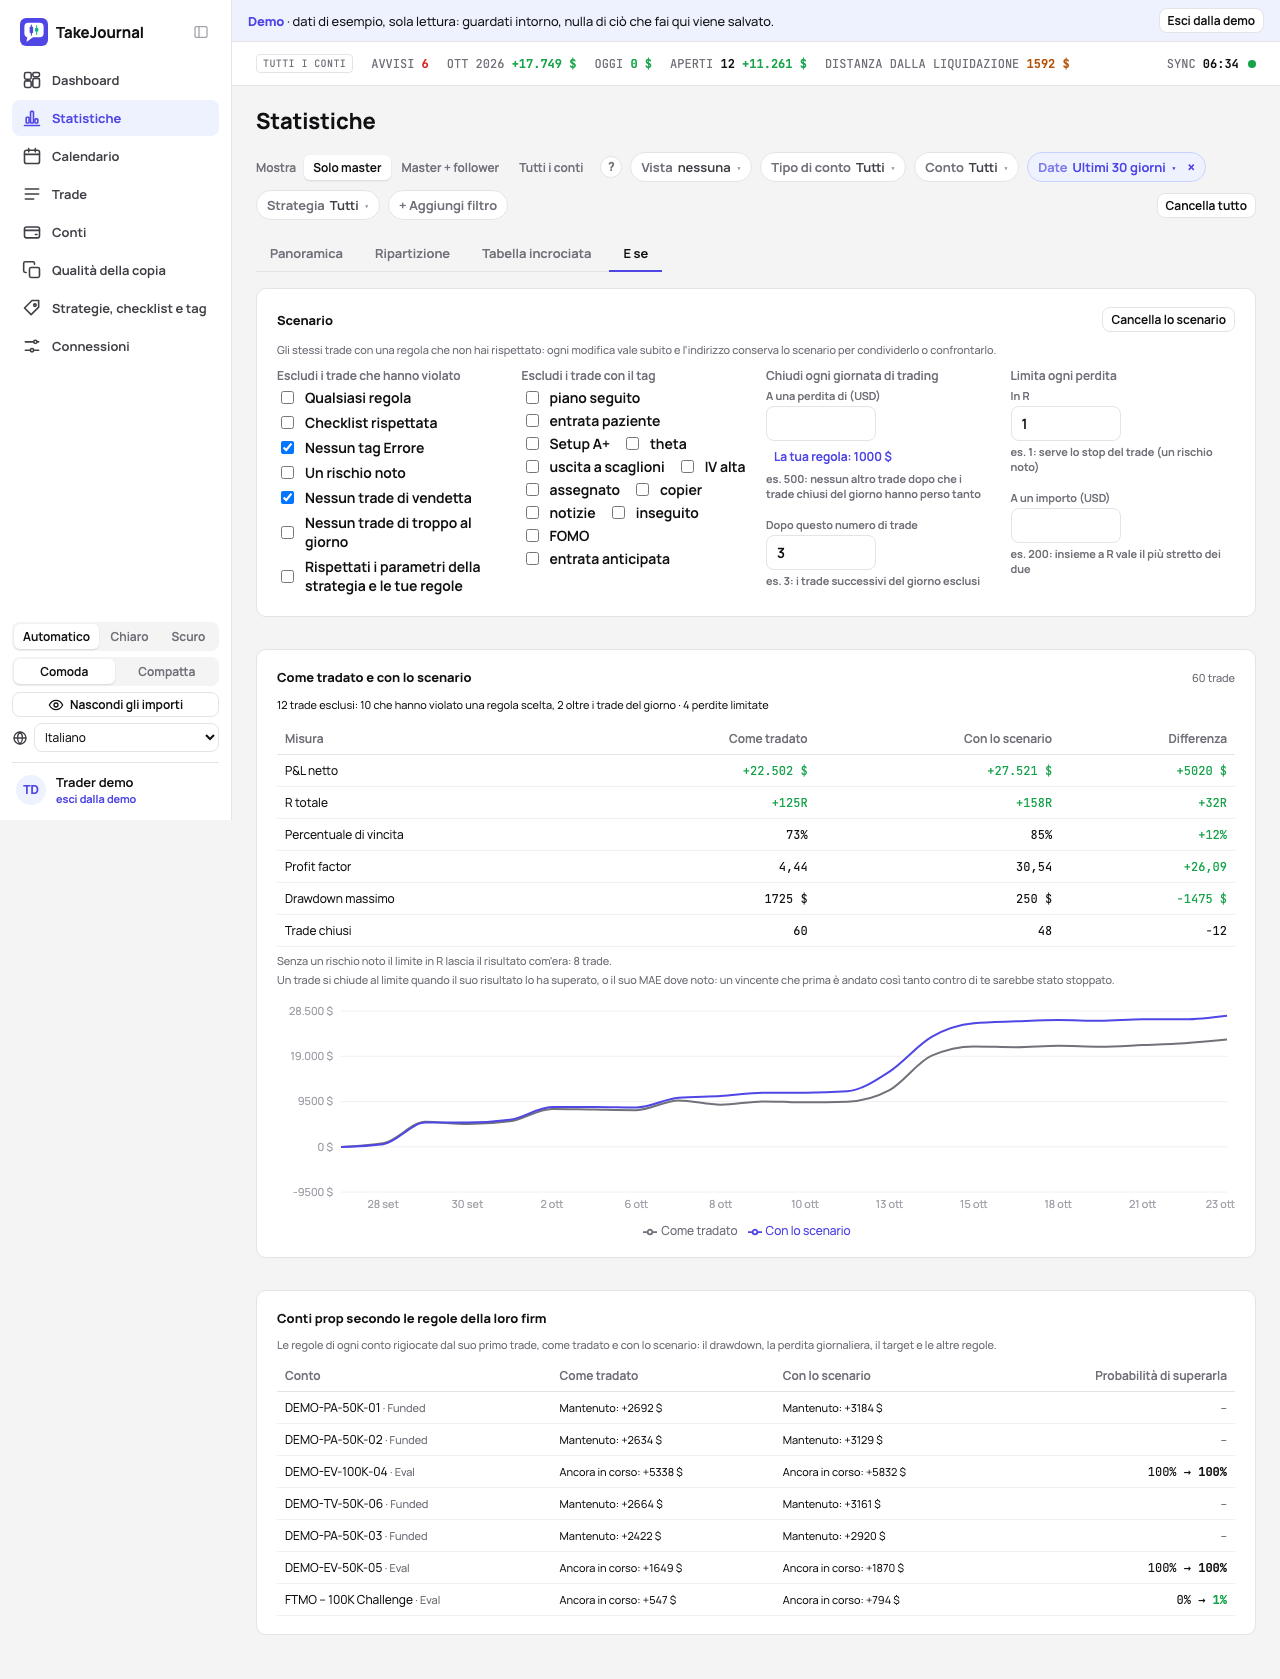The height and width of the screenshot is (1679, 1280).
Task: Choose the Master + follower view option
Action: coord(450,167)
